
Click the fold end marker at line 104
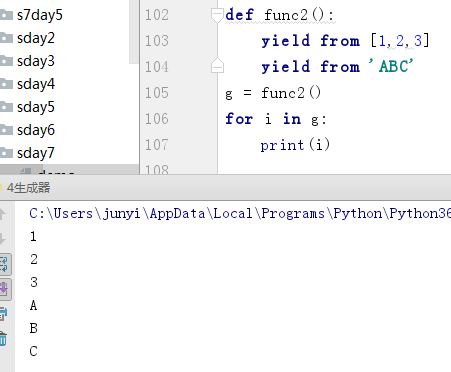click(x=217, y=66)
